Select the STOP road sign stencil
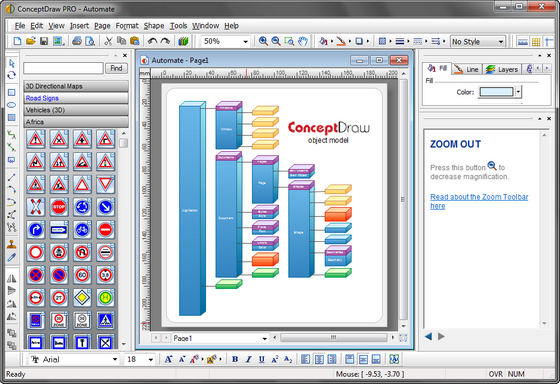Viewport: 560px width, 384px height. (x=59, y=207)
